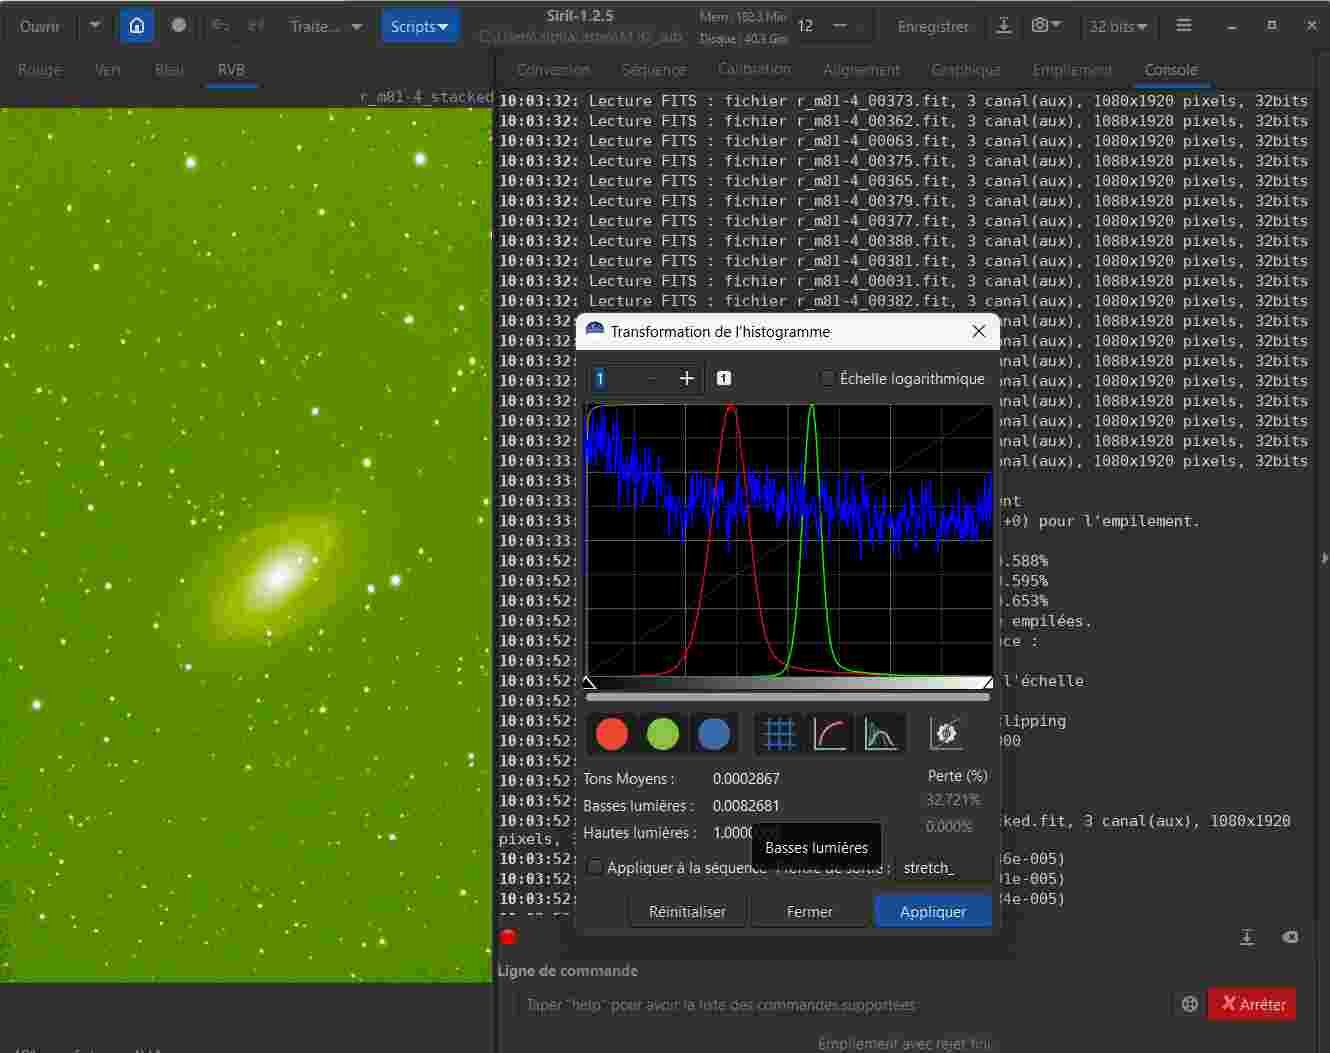
Task: Toggle the red channel histogram button
Action: [612, 734]
